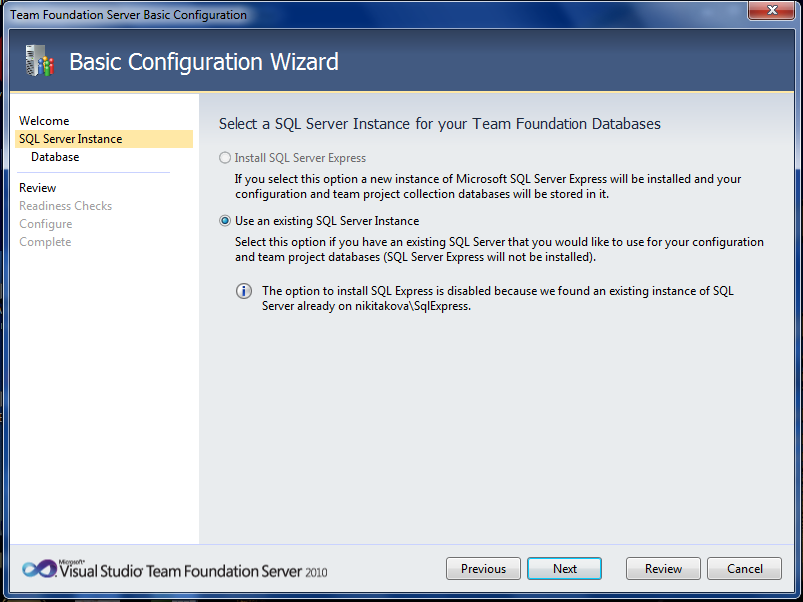Click the grayed Complete step
This screenshot has height=602, width=803.
(x=45, y=241)
